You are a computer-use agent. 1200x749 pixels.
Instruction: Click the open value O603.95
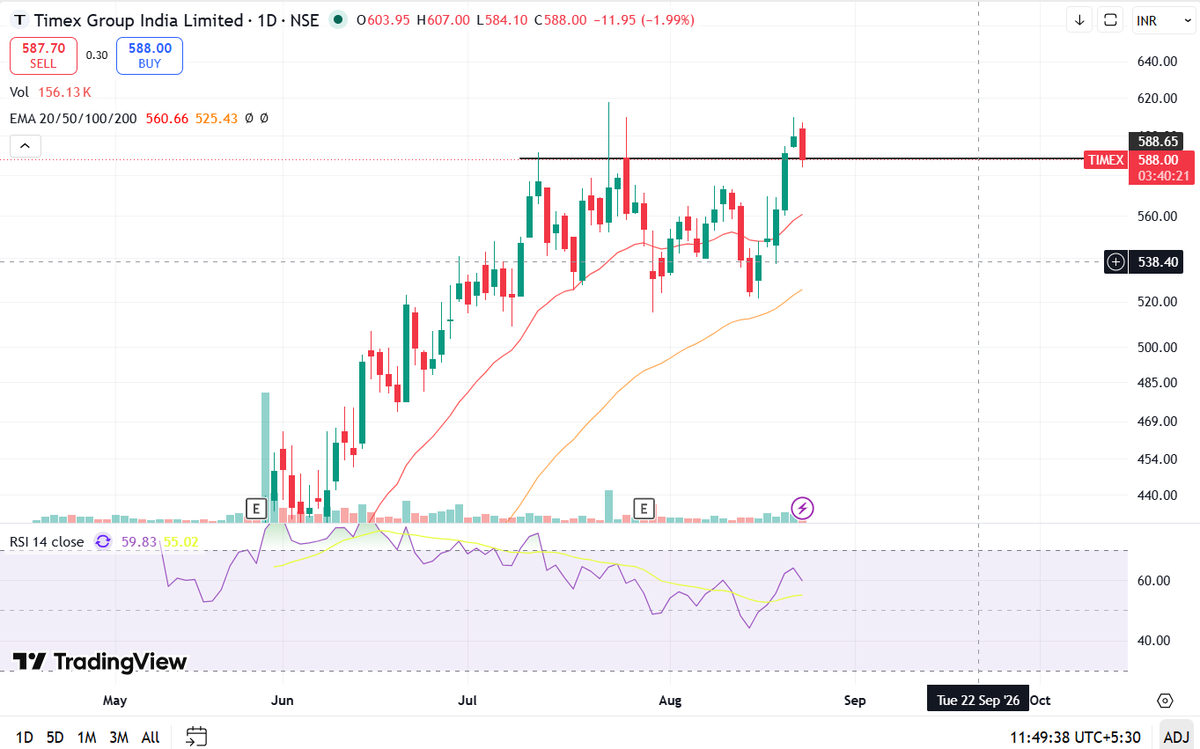[x=384, y=20]
